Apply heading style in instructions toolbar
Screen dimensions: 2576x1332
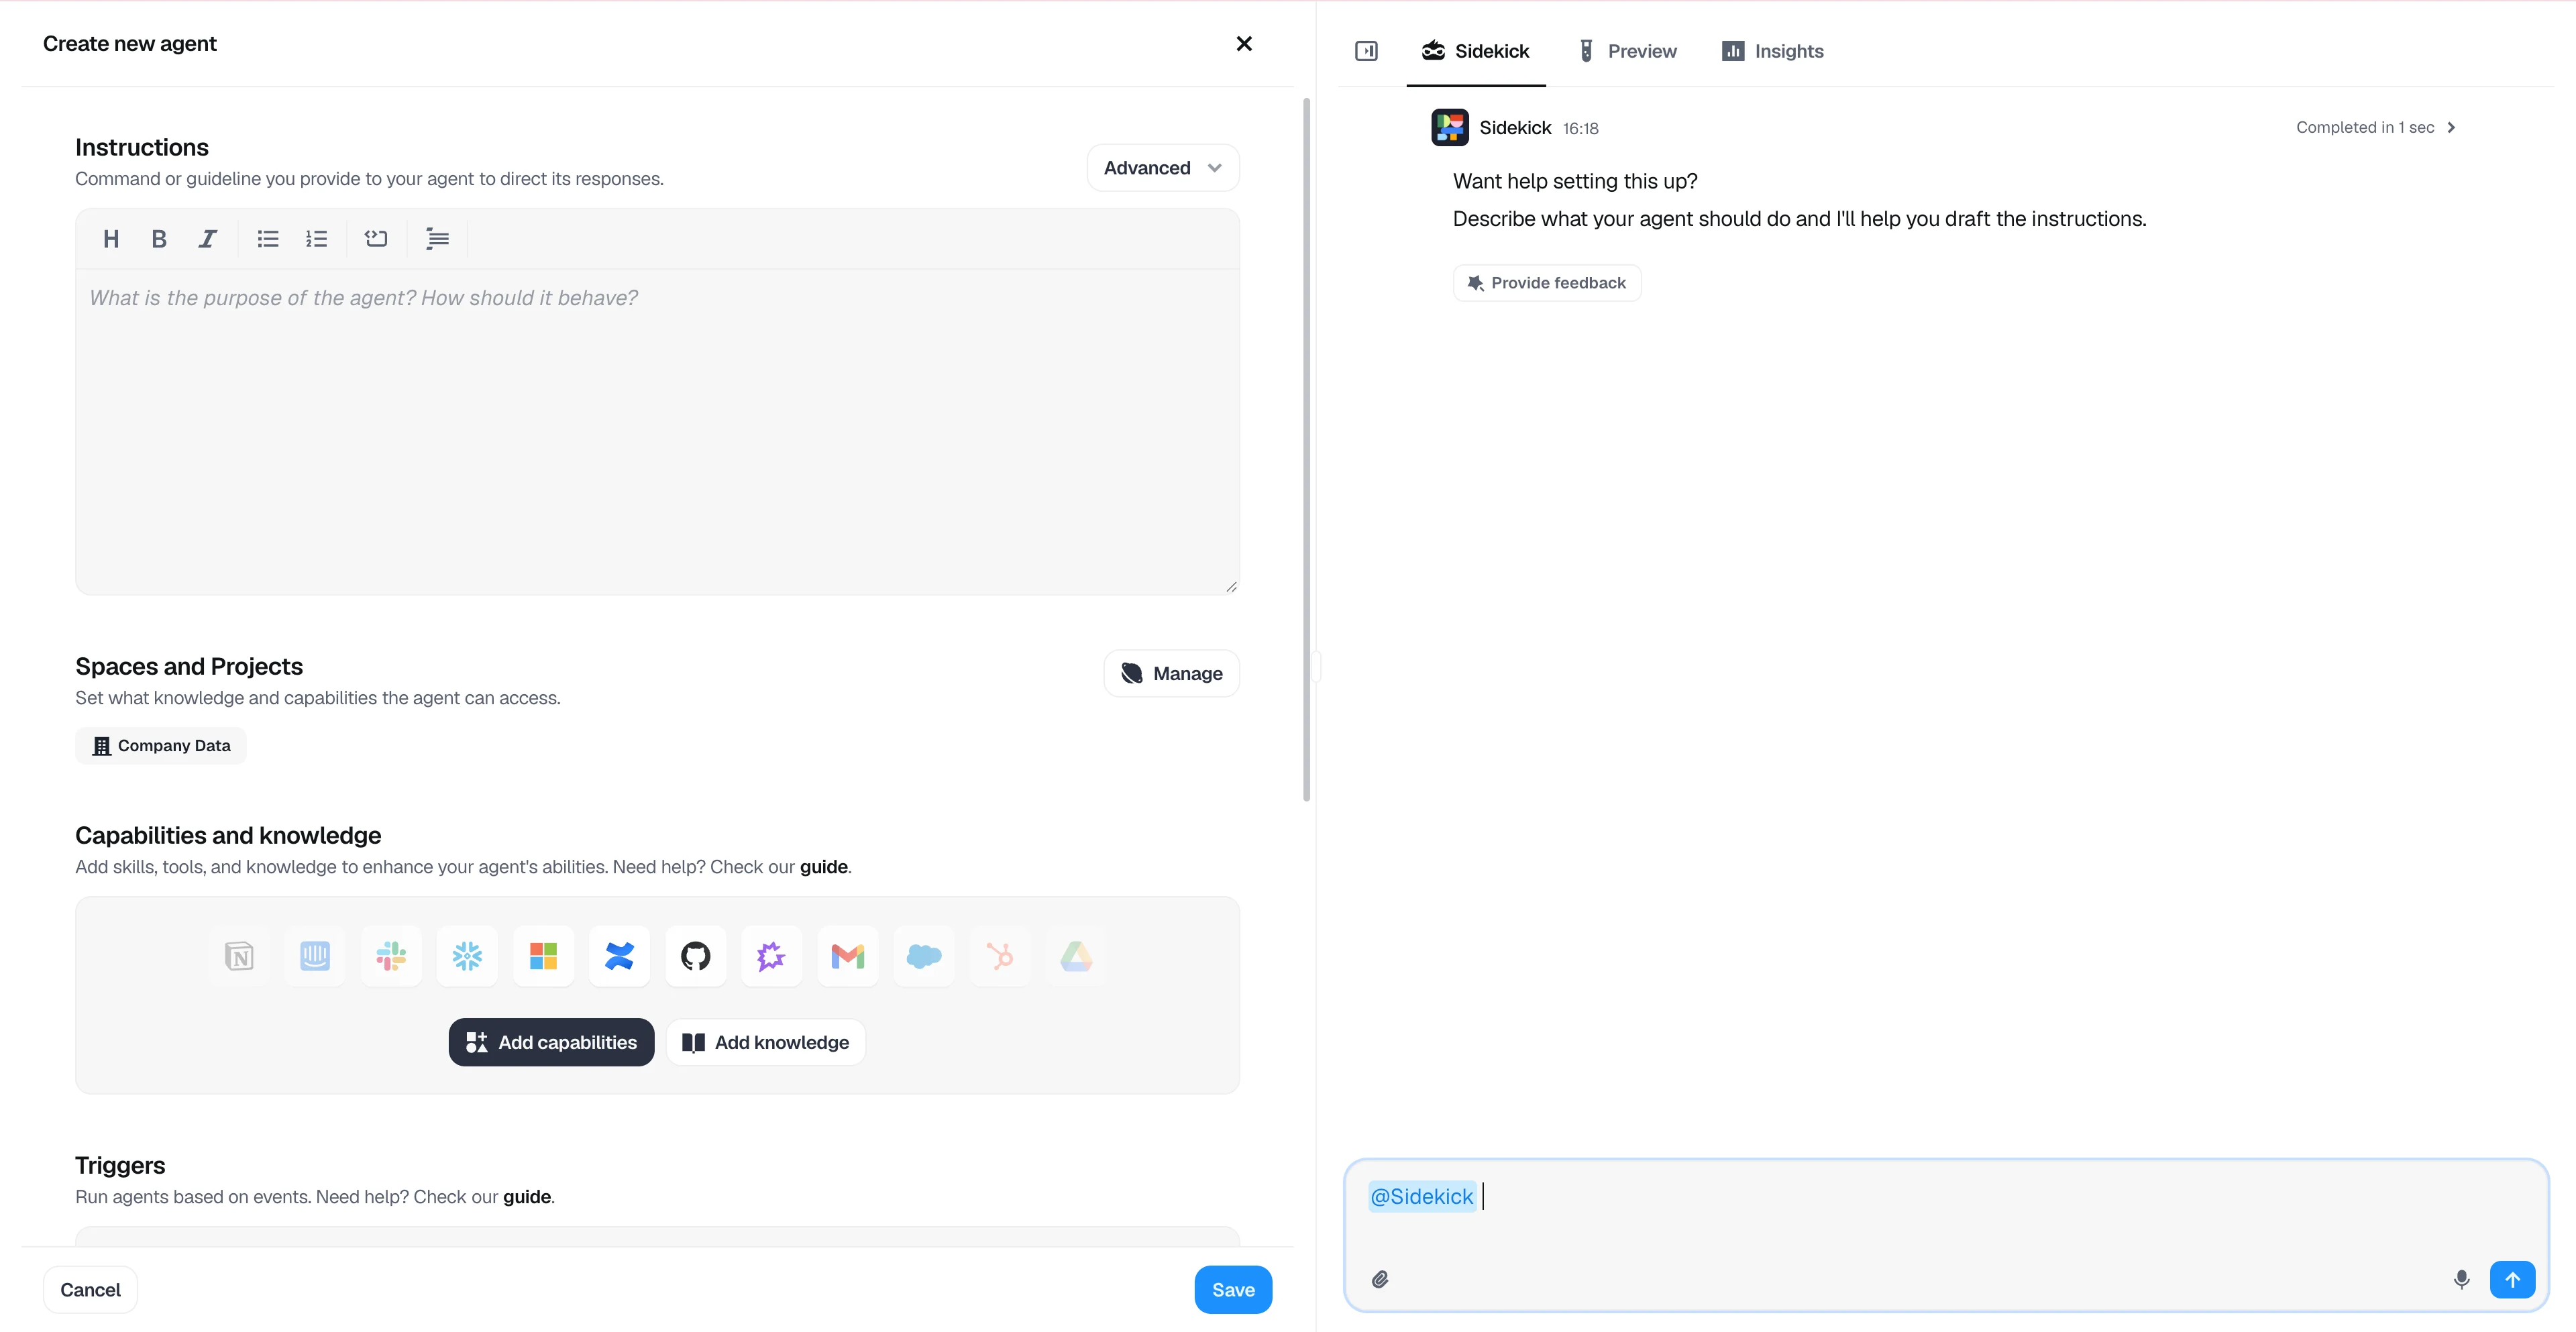[111, 239]
